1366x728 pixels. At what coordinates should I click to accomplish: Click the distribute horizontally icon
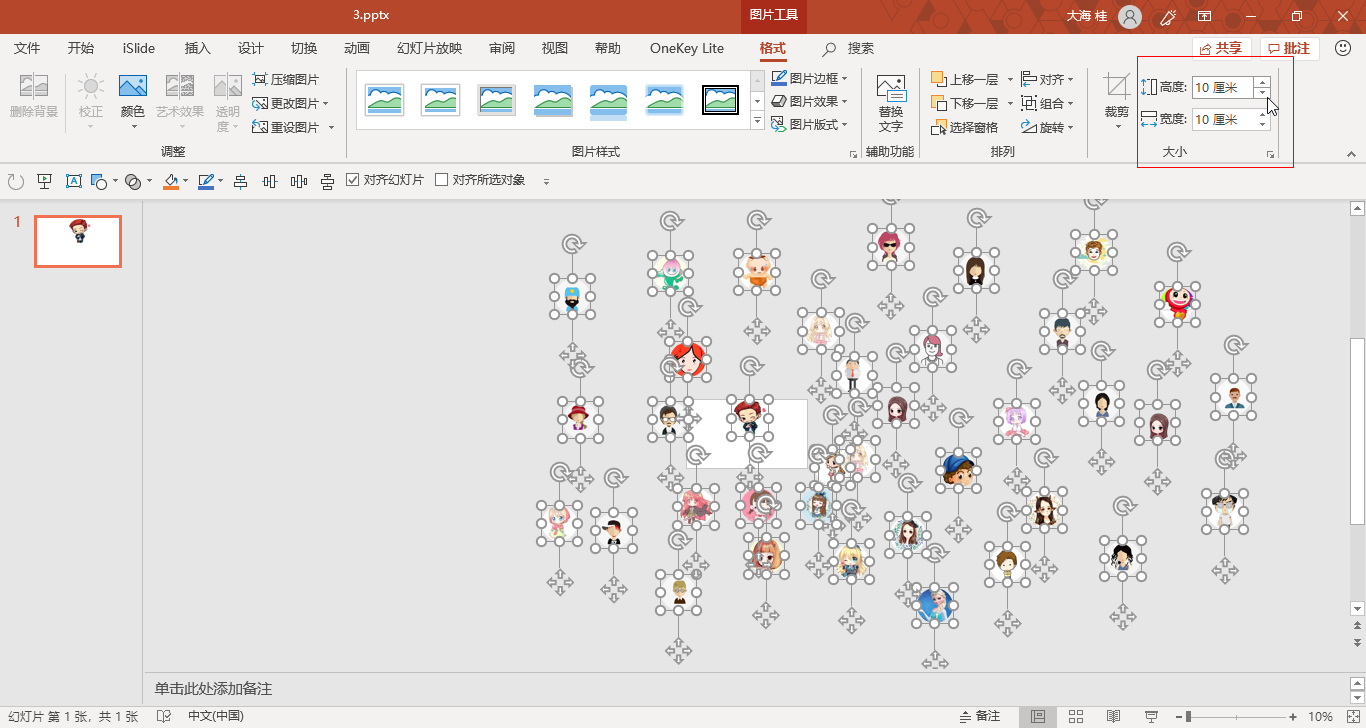coord(298,181)
